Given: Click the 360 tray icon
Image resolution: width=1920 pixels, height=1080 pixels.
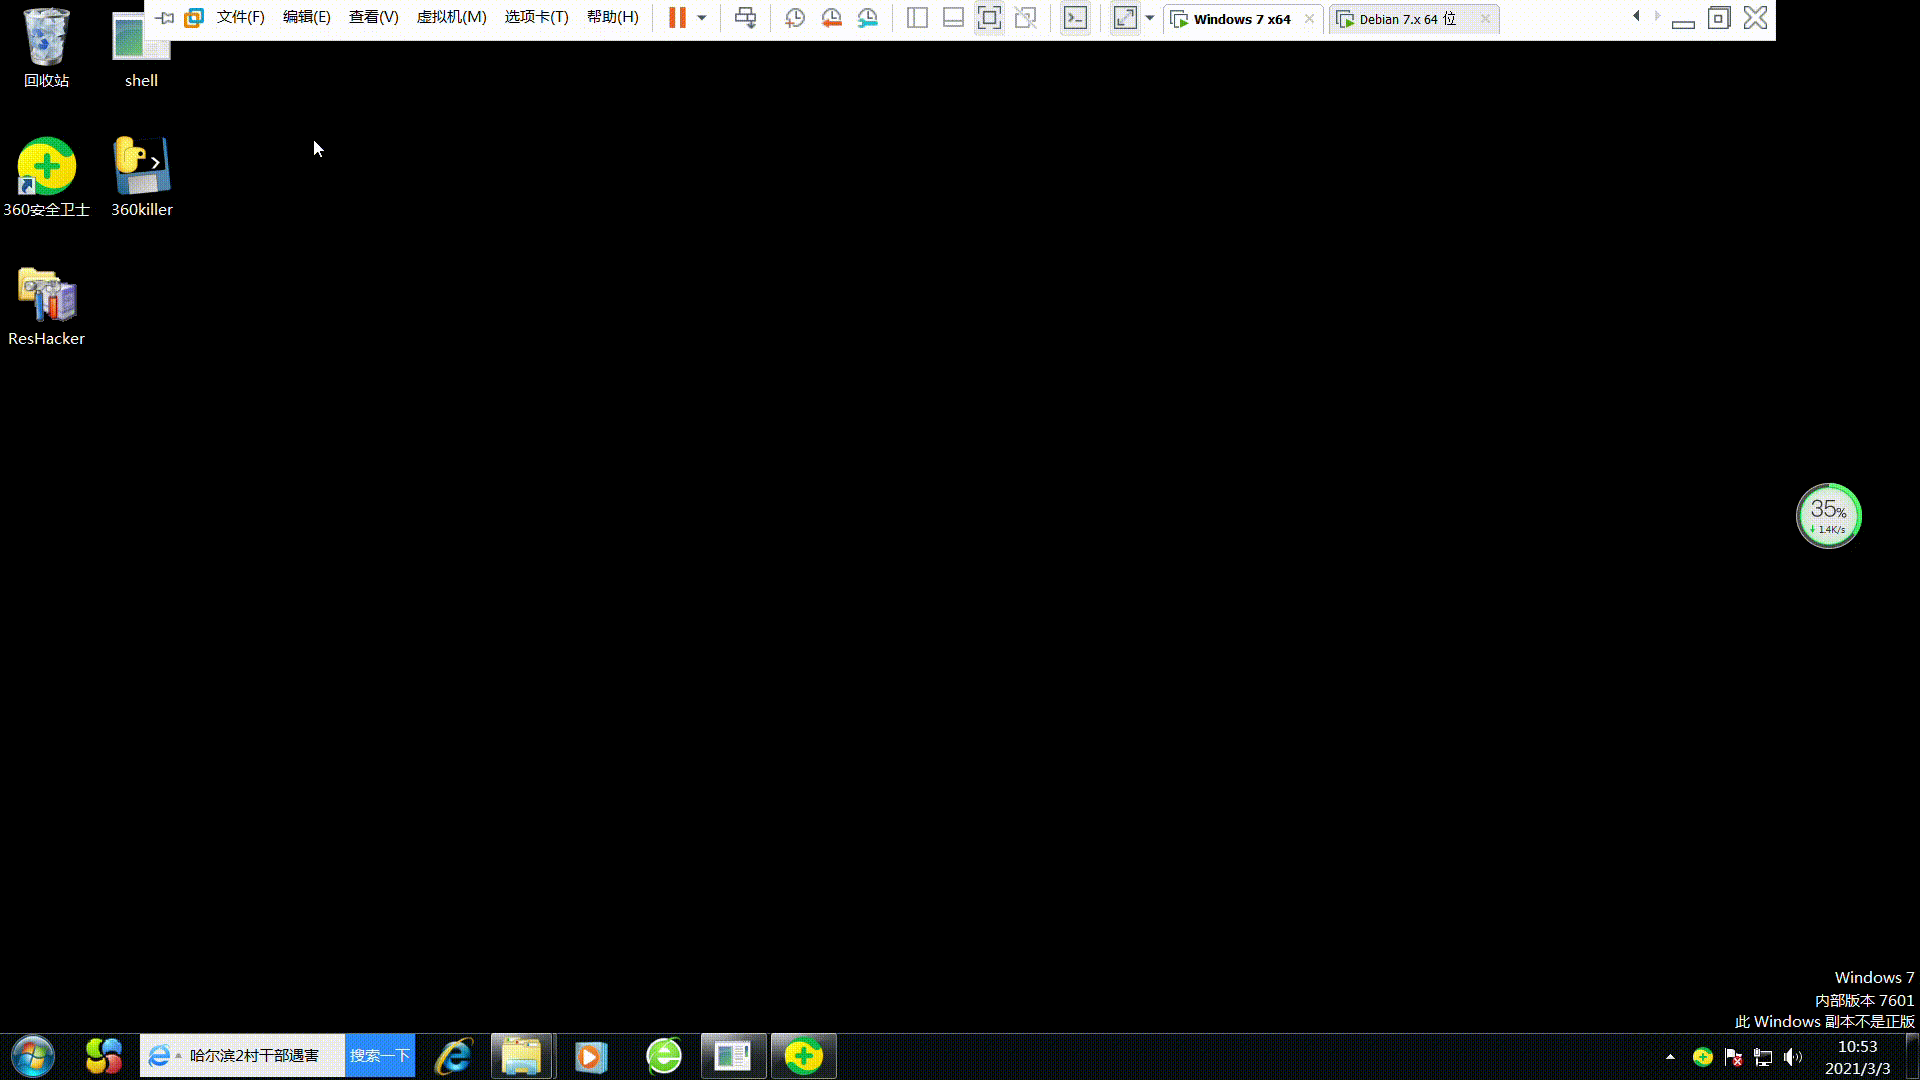Looking at the screenshot, I should coord(1702,1057).
